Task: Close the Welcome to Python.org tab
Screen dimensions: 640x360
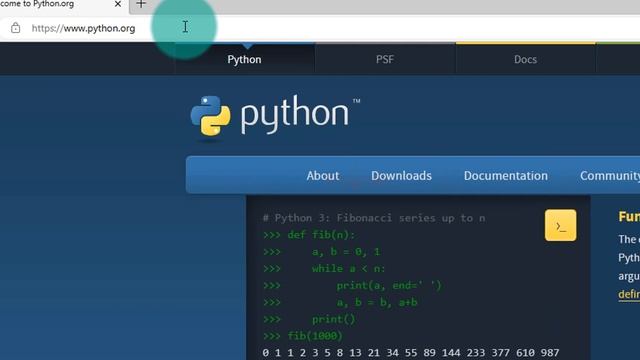Action: click(x=118, y=4)
